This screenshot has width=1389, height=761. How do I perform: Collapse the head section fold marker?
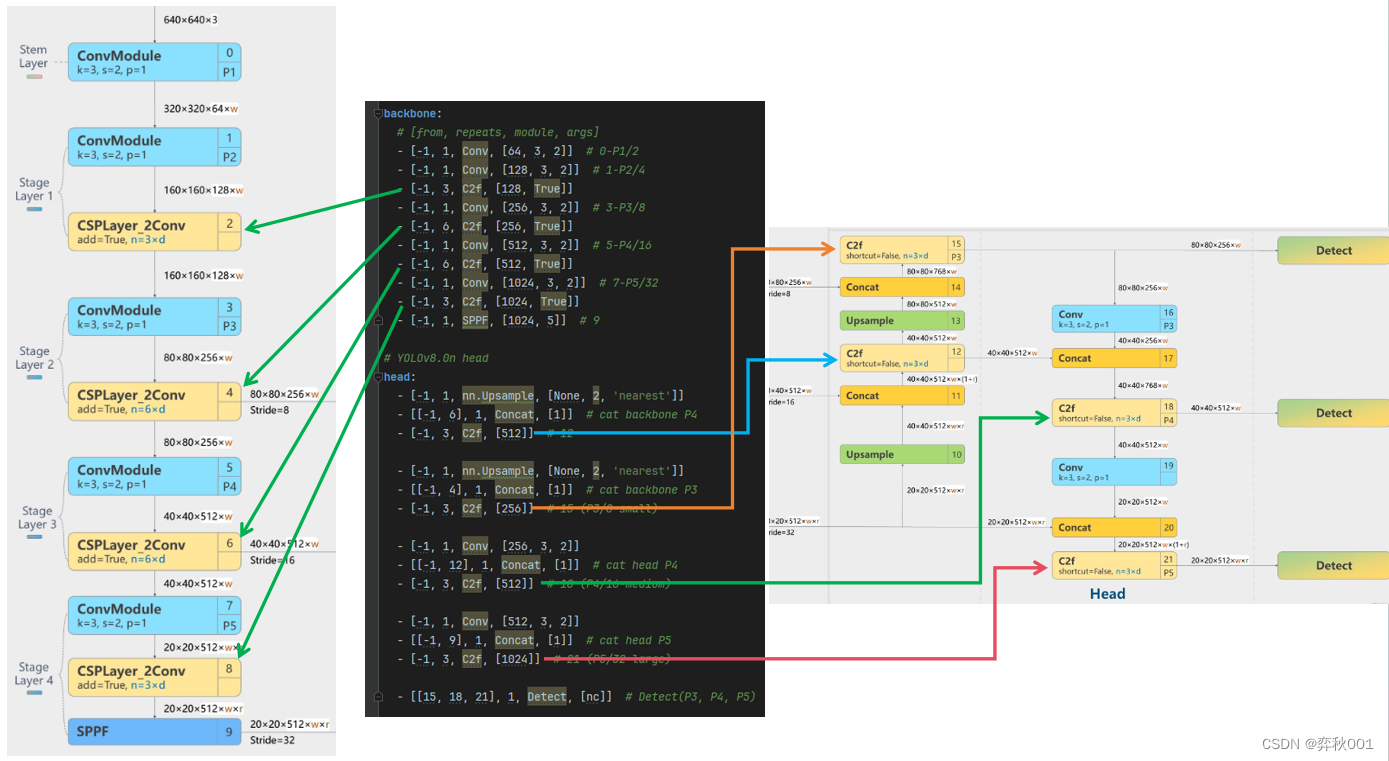click(x=378, y=377)
